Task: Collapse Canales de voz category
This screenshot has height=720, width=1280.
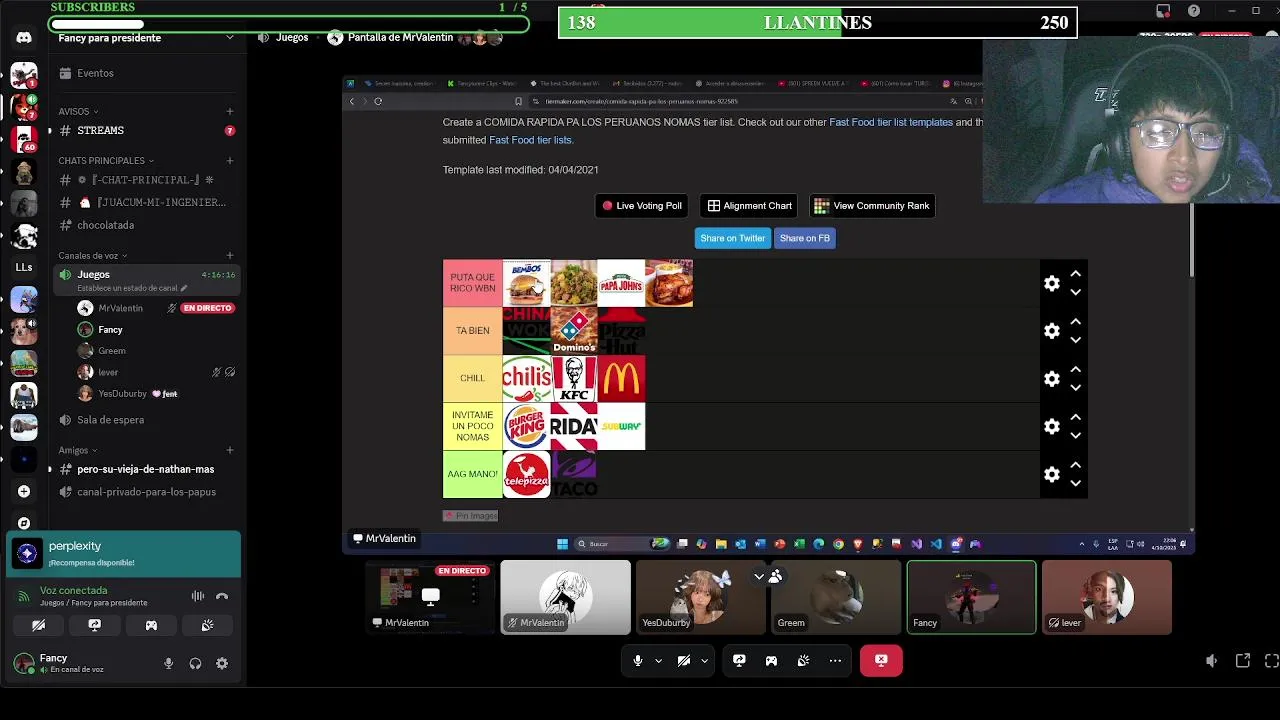Action: (92, 255)
